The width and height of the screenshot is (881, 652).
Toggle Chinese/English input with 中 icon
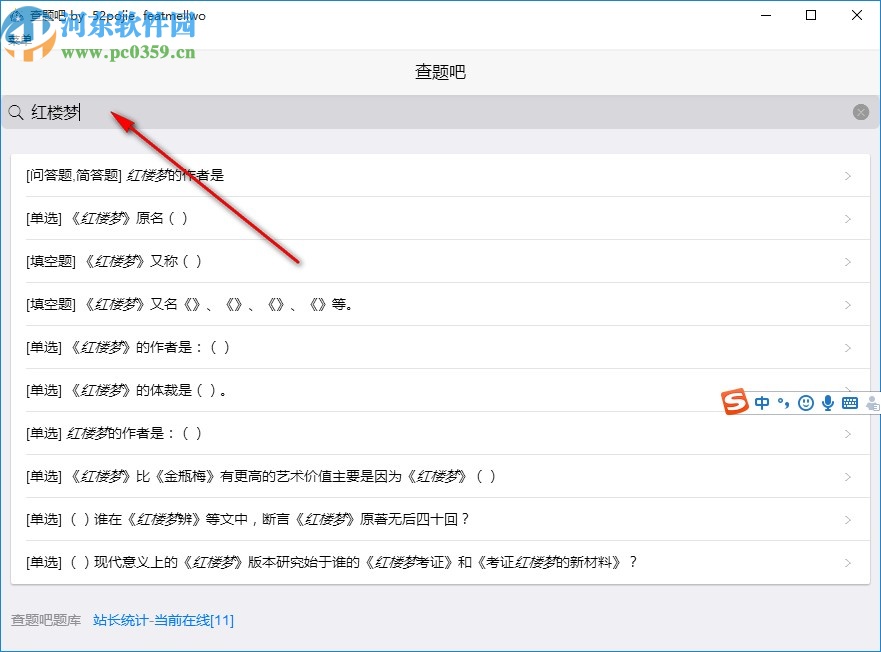pyautogui.click(x=761, y=403)
